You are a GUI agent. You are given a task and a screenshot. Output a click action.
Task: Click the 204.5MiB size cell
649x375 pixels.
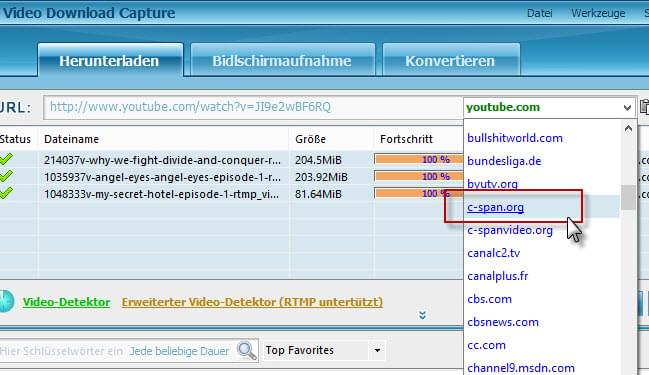318,160
